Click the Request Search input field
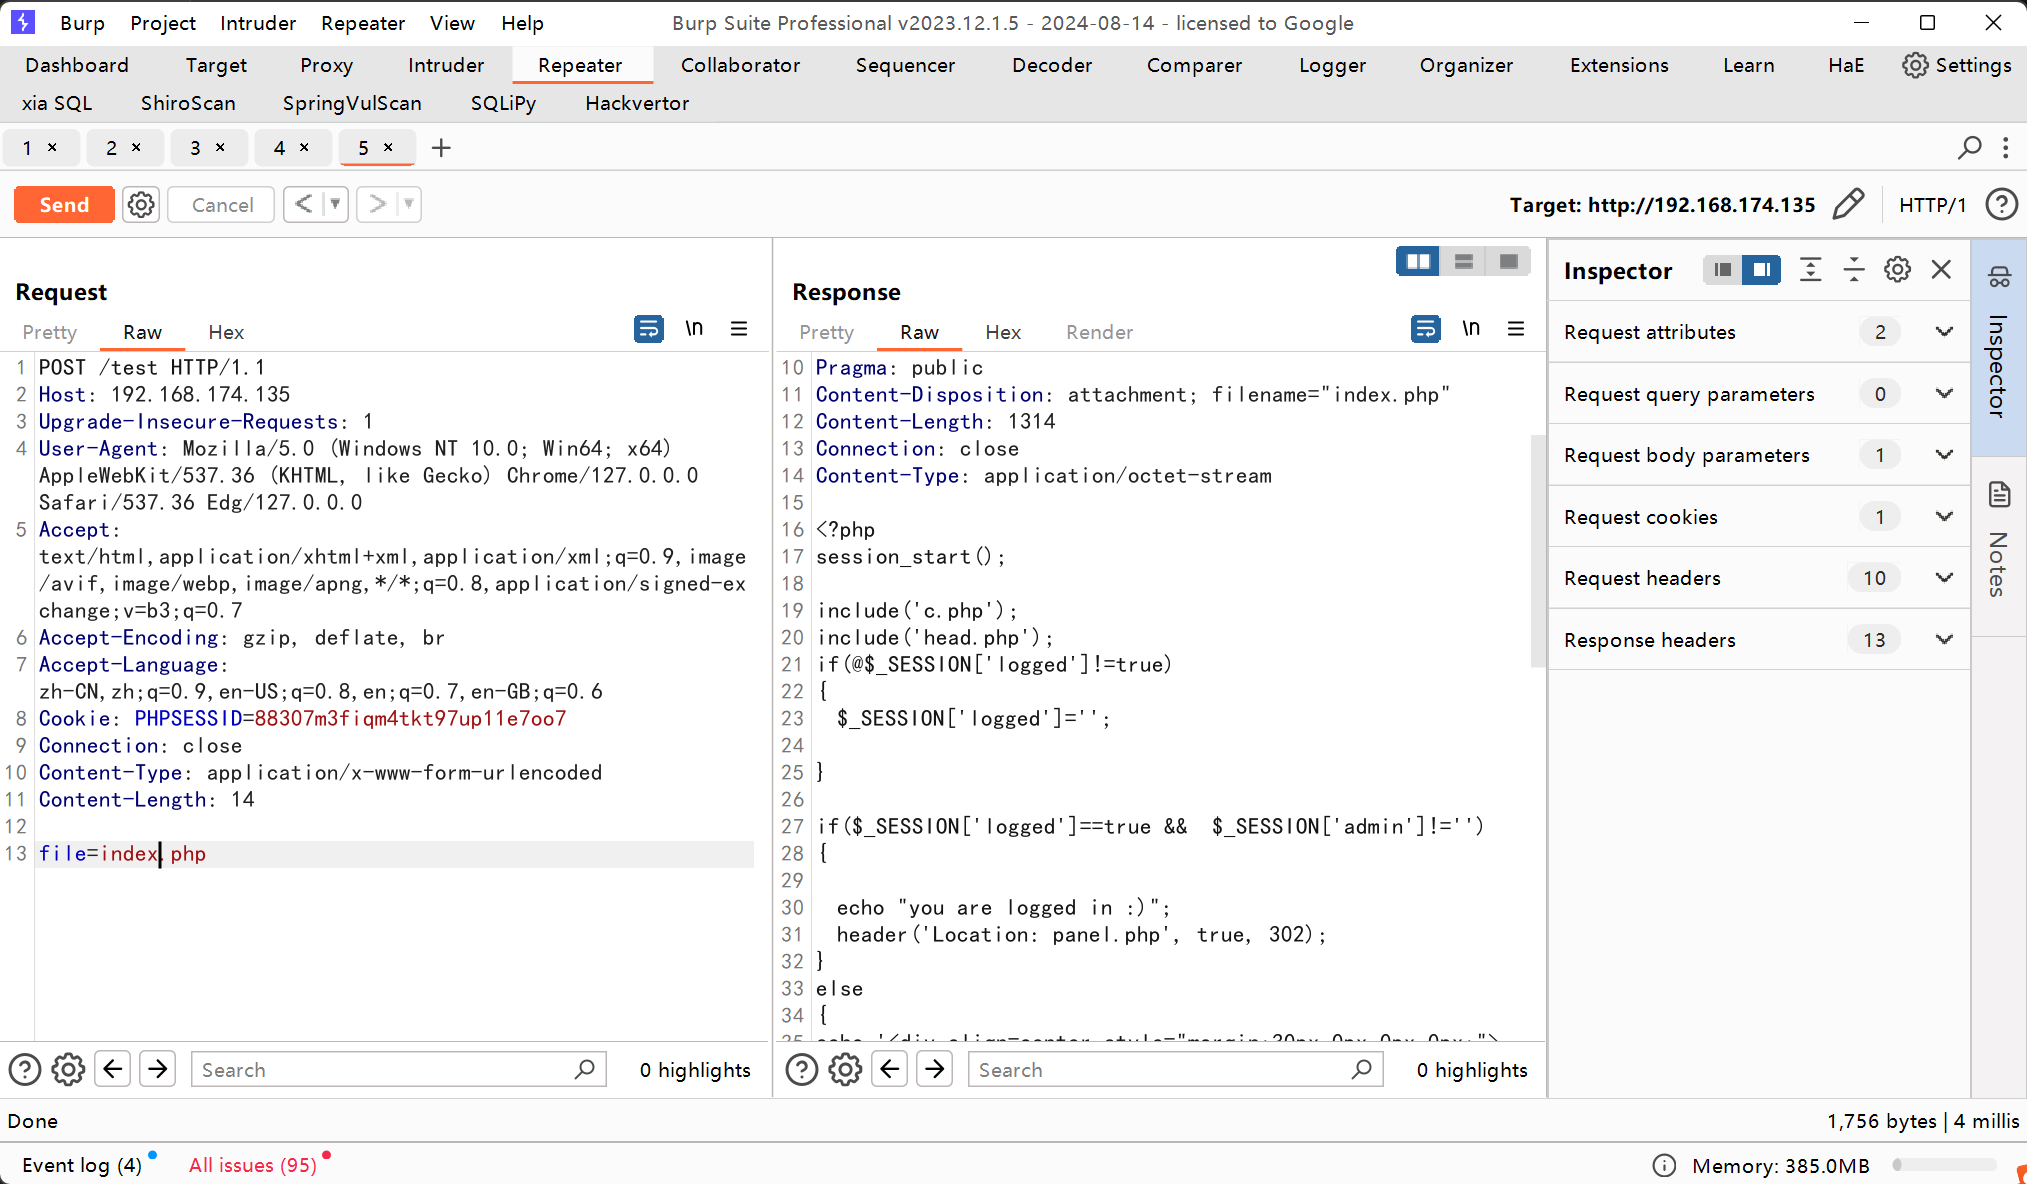This screenshot has width=2027, height=1184. coord(398,1069)
